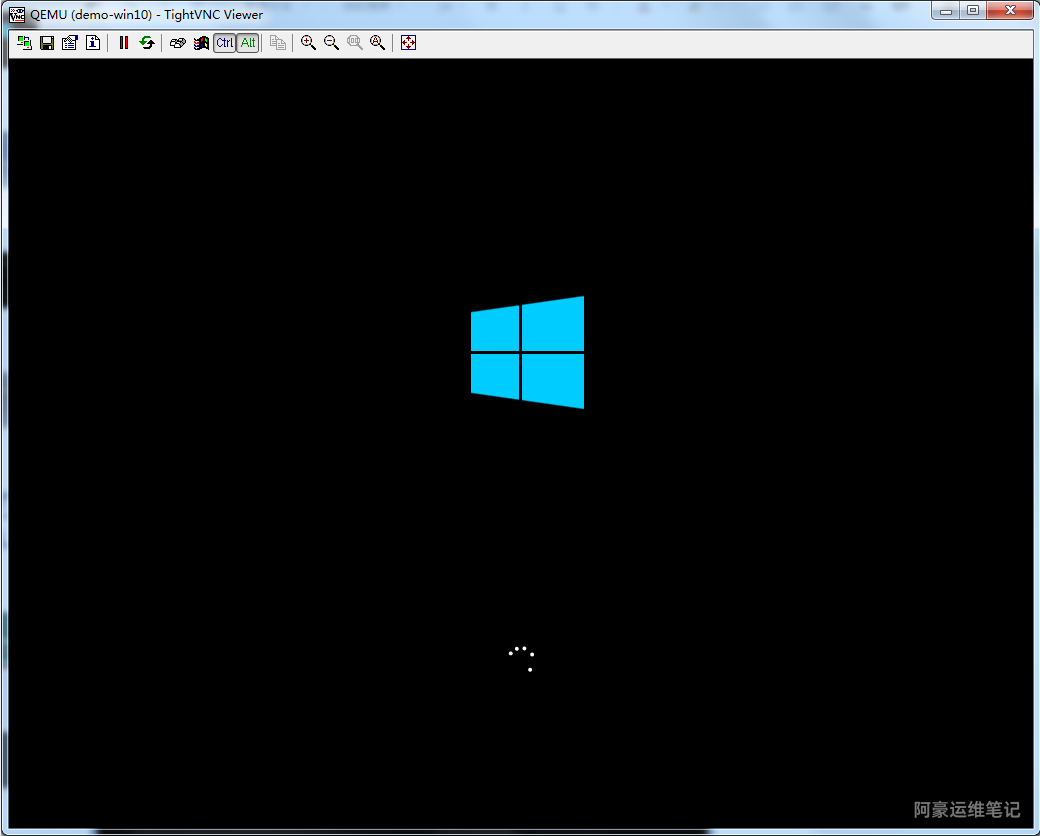Send Ctrl+Alt+Del using the keys icon
1040x836 pixels.
pyautogui.click(x=177, y=43)
